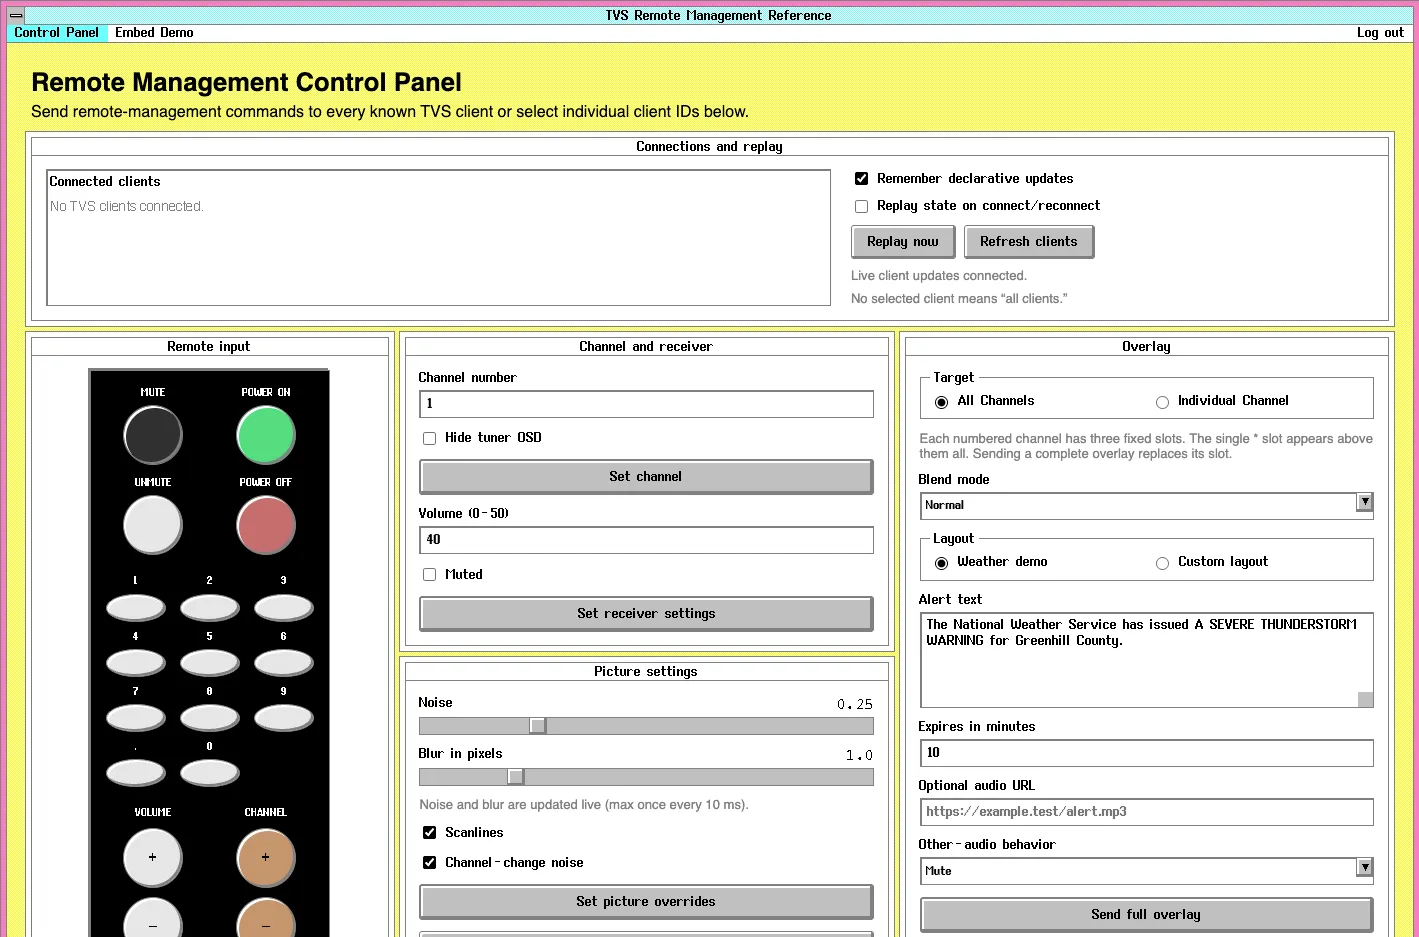Select Weather demo layout radio
This screenshot has height=937, width=1419.
tap(941, 563)
